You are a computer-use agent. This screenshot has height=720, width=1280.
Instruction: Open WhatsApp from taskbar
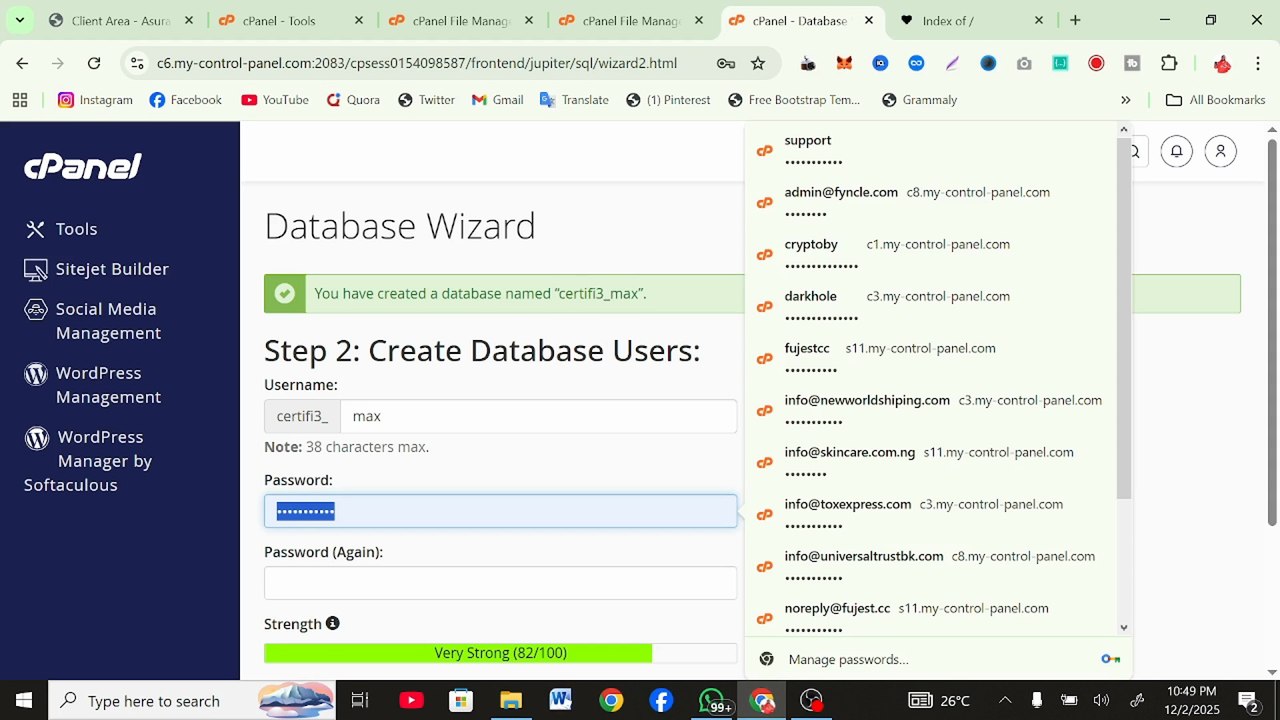712,700
